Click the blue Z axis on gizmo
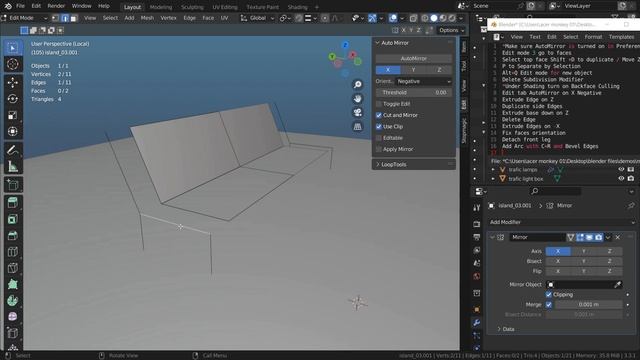 [x=345, y=45]
